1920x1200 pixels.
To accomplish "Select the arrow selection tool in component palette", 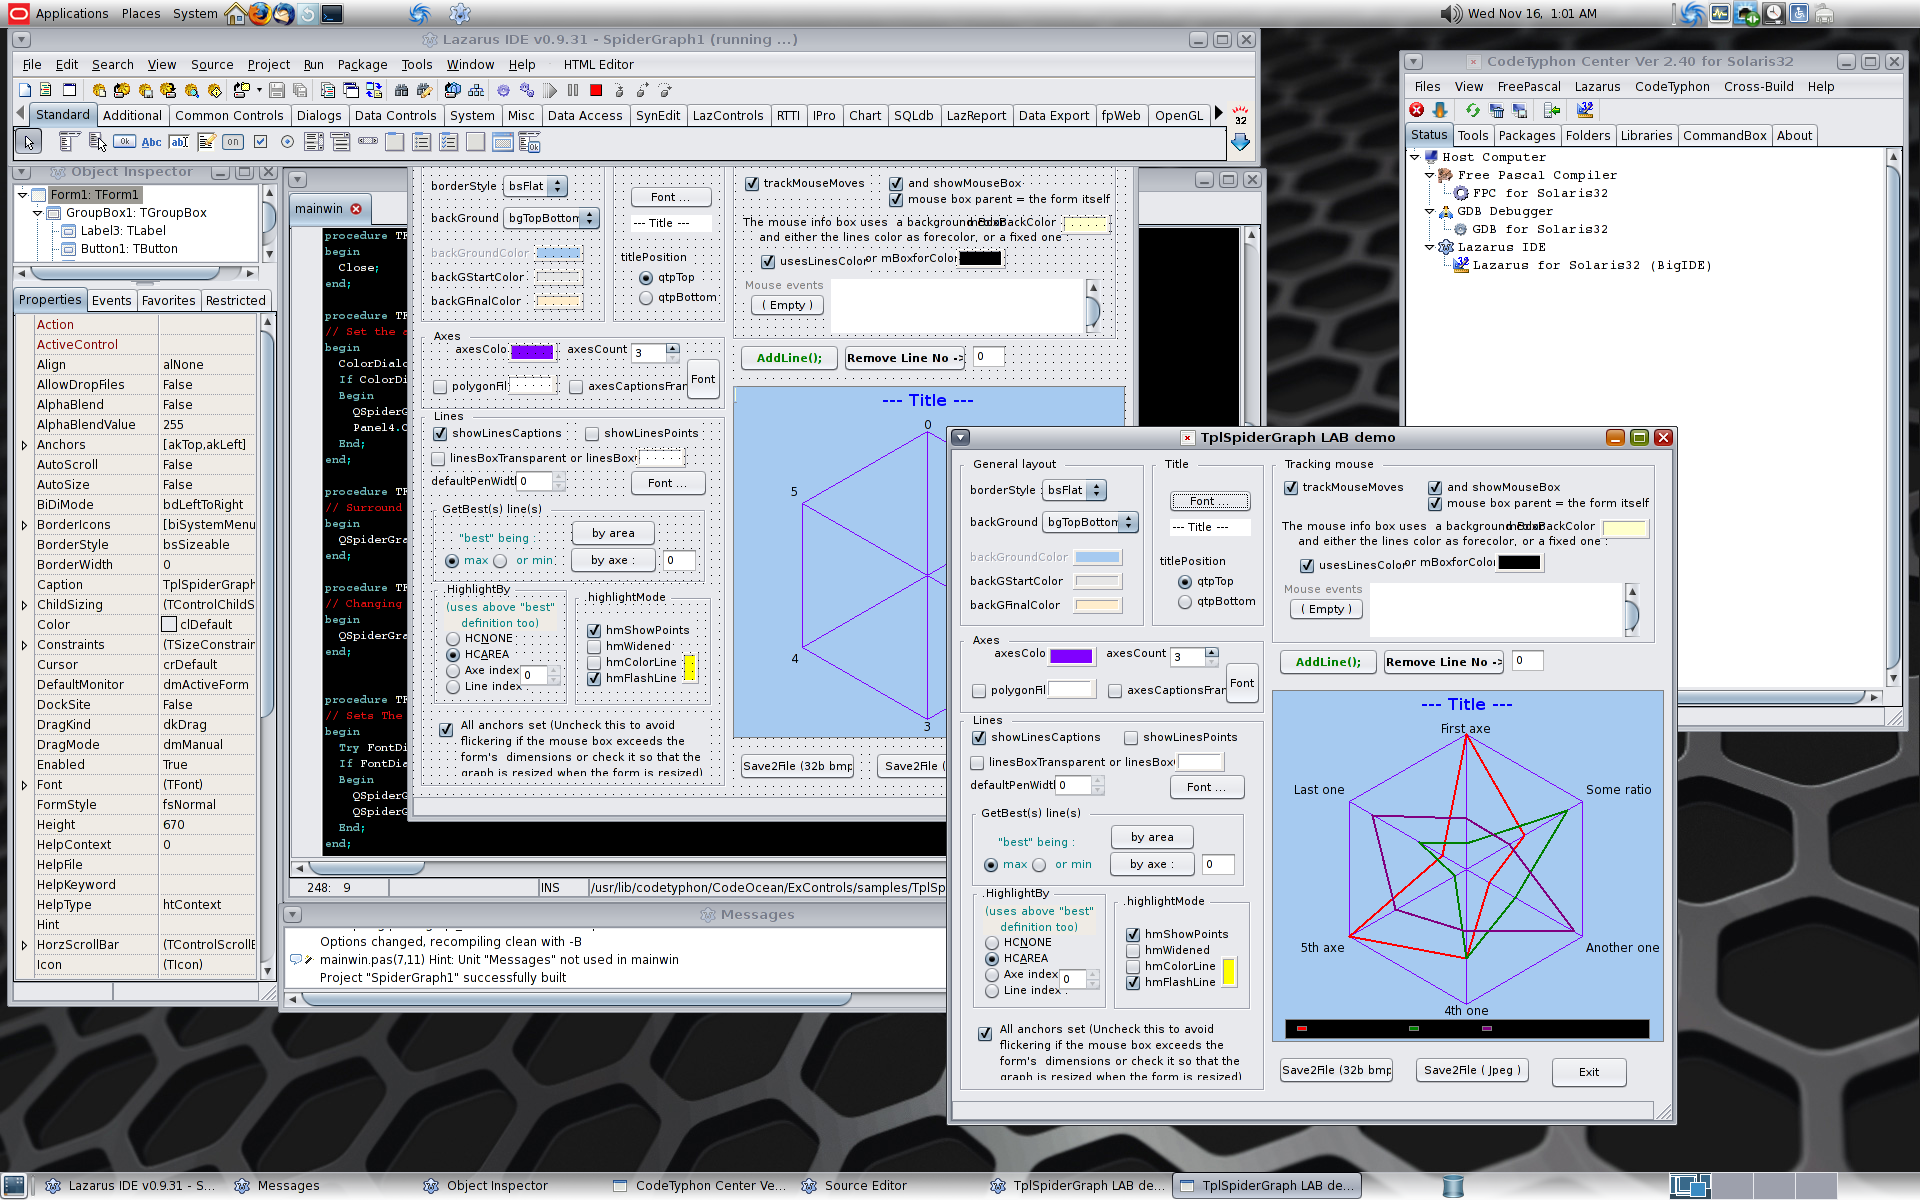I will pyautogui.click(x=28, y=142).
